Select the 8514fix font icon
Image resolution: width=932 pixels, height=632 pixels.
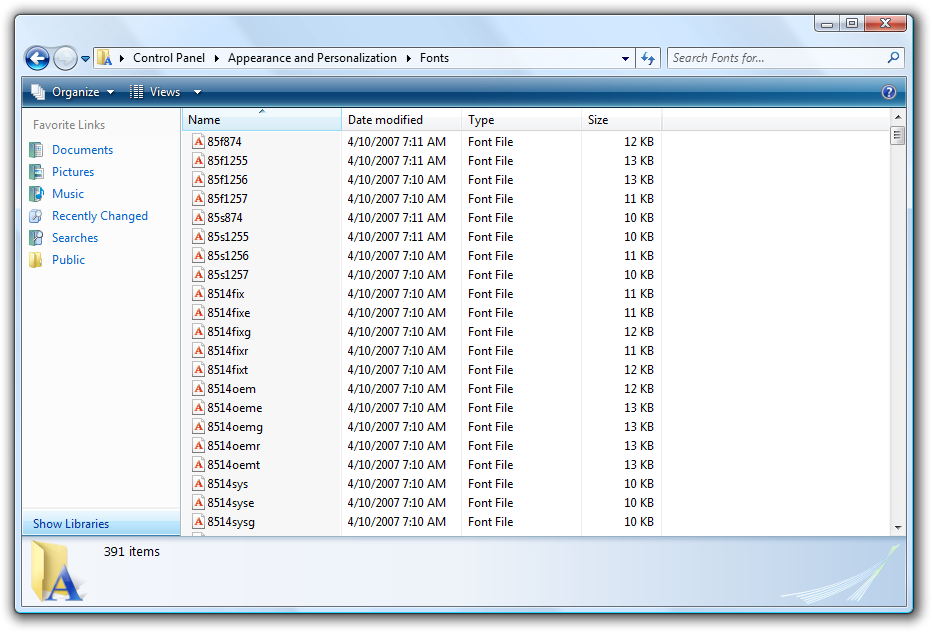point(199,294)
